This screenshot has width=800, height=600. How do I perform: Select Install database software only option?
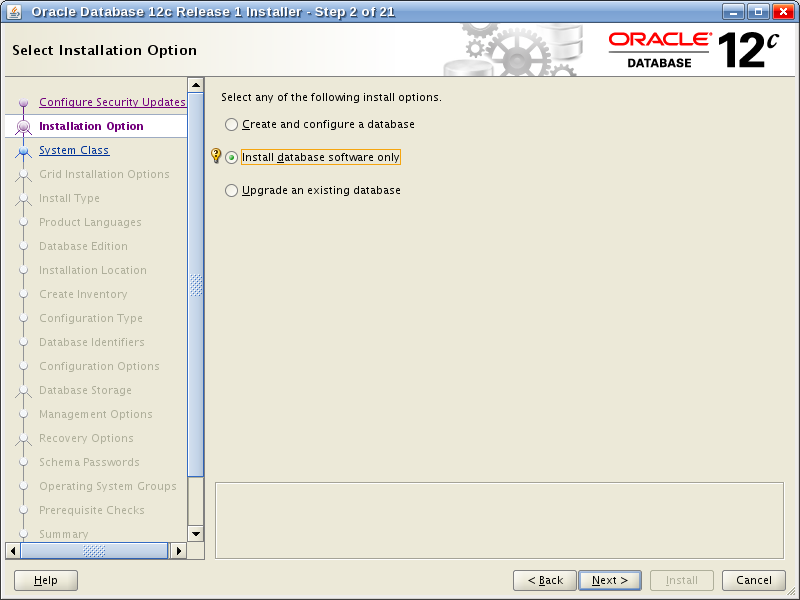tap(232, 158)
